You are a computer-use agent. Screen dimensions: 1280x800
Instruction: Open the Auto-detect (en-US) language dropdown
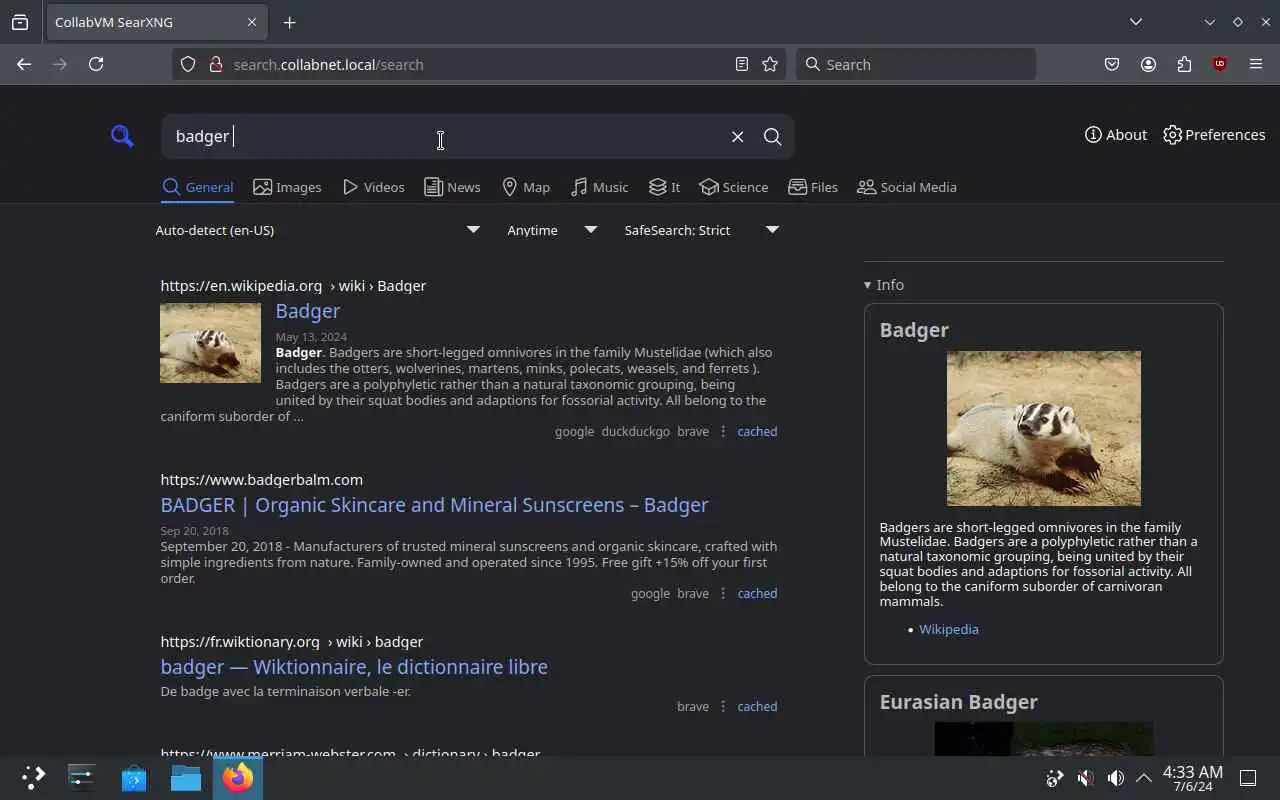tap(318, 230)
